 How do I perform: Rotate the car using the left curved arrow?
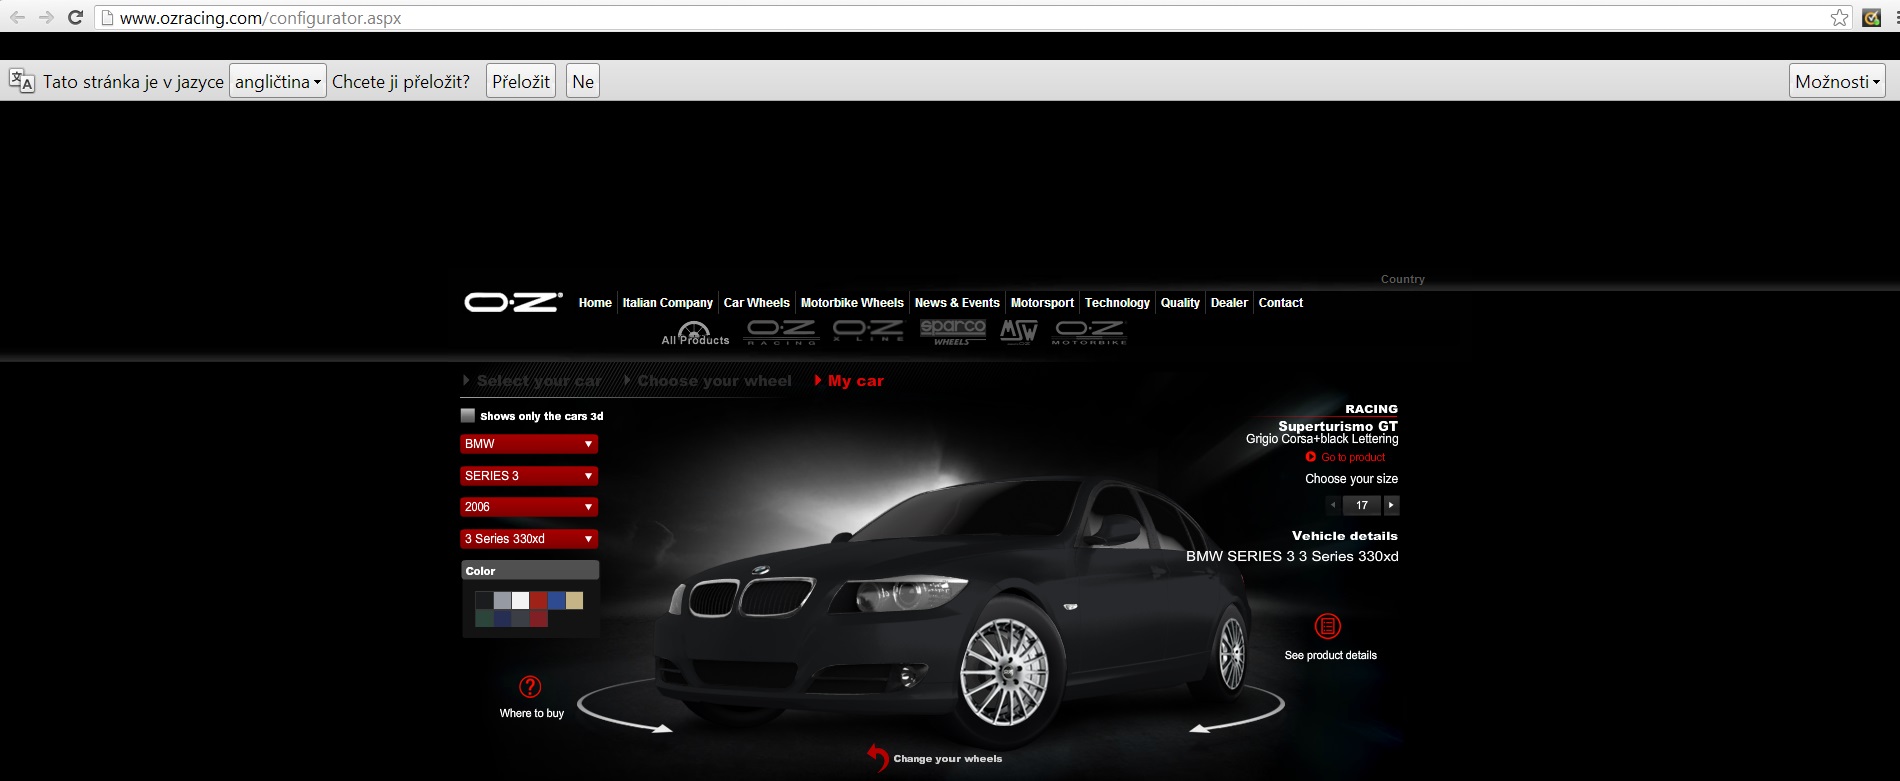tap(625, 708)
